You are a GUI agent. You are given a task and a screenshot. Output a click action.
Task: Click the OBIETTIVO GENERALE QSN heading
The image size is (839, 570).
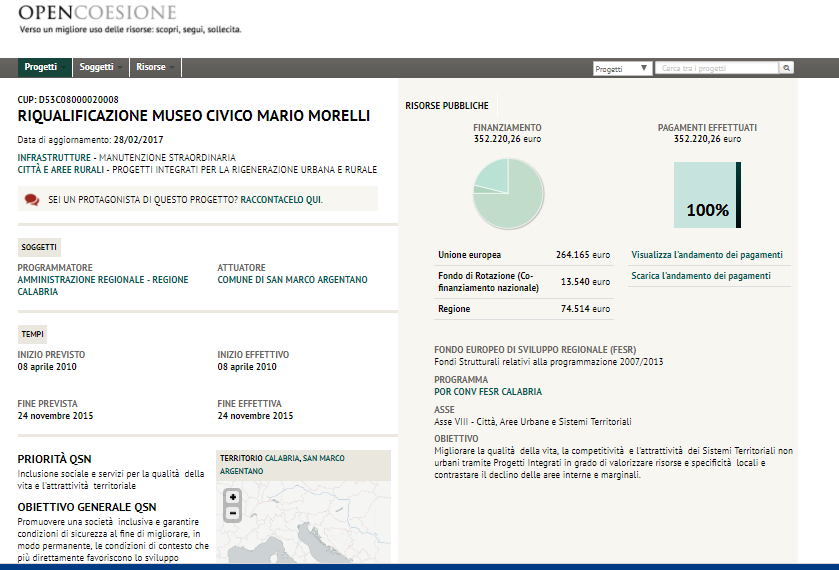[87, 507]
